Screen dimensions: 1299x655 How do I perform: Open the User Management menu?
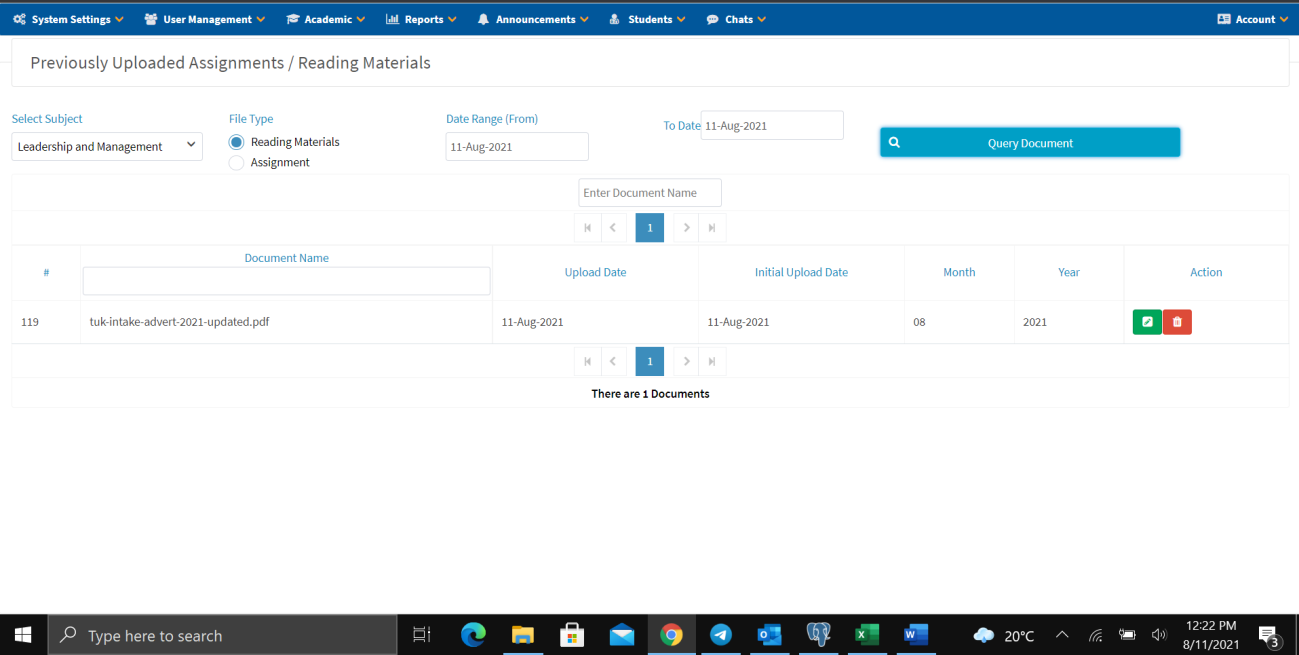204,18
